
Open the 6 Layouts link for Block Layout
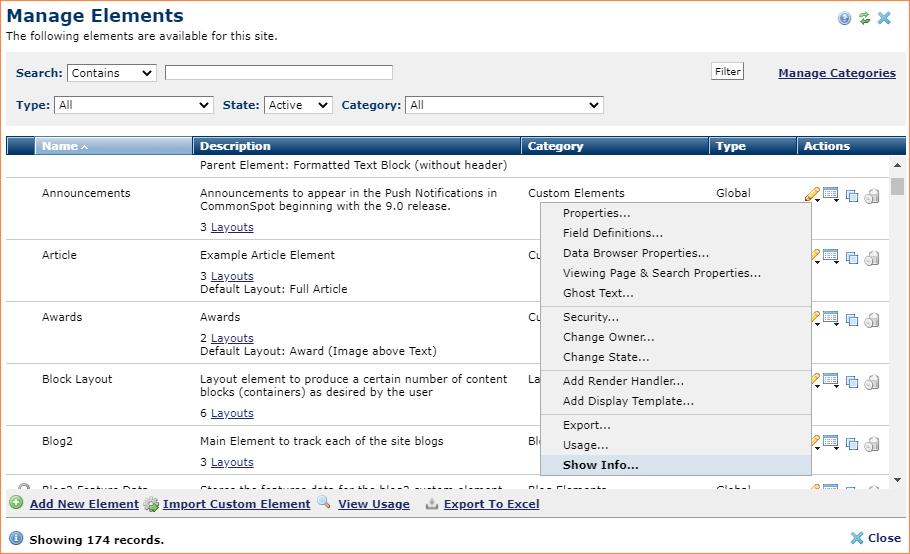pyautogui.click(x=232, y=413)
